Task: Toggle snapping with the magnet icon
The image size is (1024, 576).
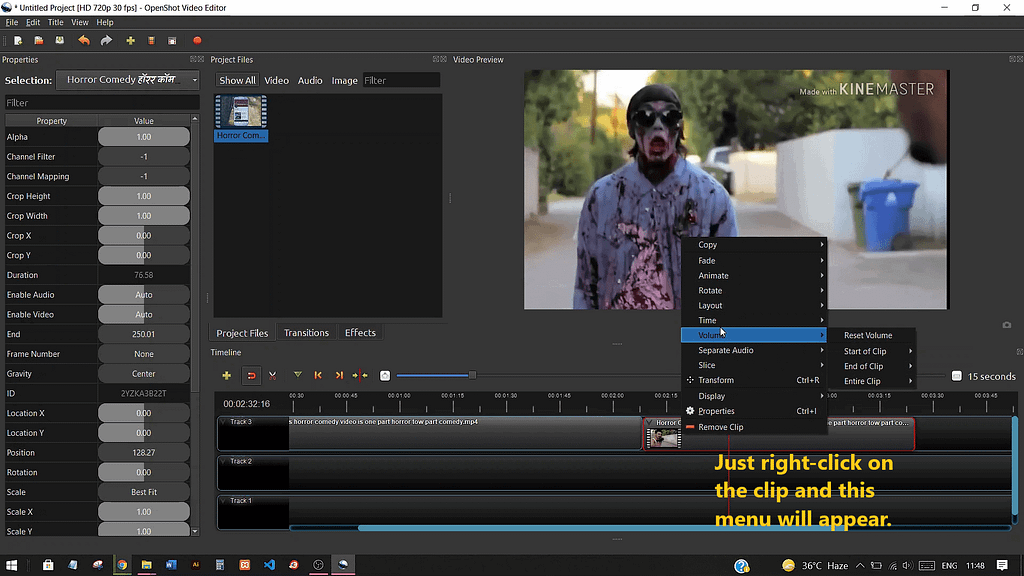Action: pyautogui.click(x=251, y=375)
